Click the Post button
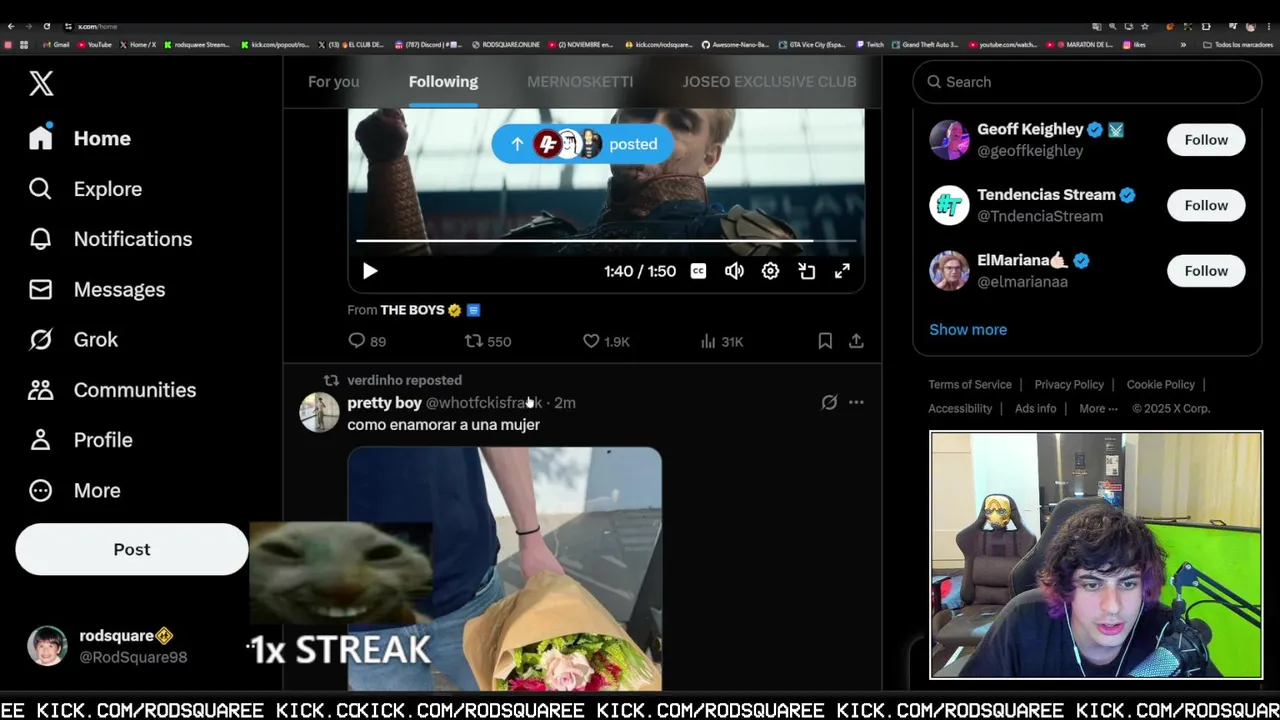This screenshot has height=720, width=1280. 132,549
